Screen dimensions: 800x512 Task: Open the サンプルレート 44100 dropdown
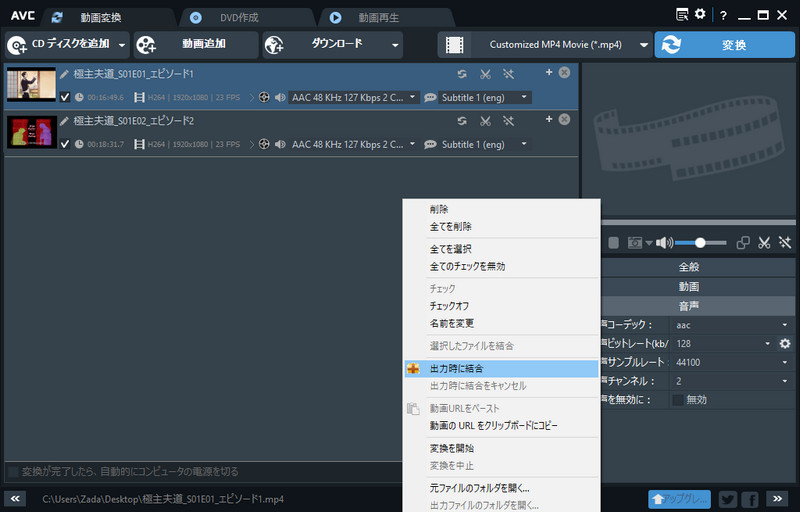(730, 362)
